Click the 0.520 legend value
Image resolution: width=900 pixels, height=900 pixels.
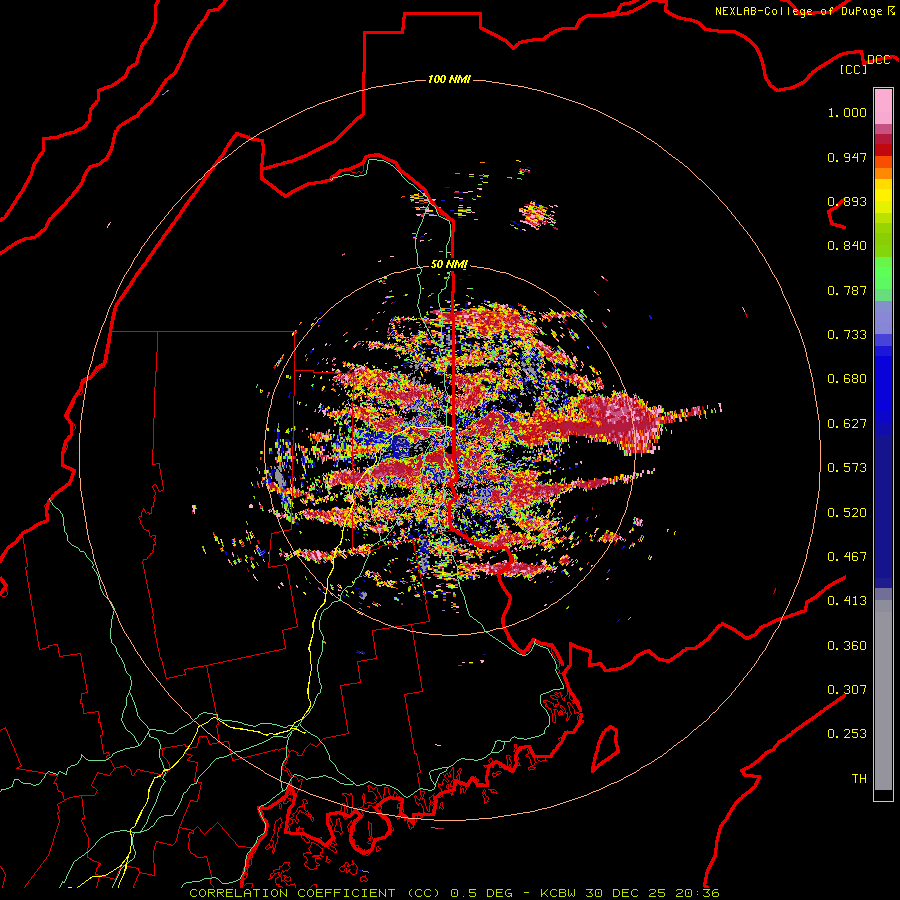pos(847,513)
